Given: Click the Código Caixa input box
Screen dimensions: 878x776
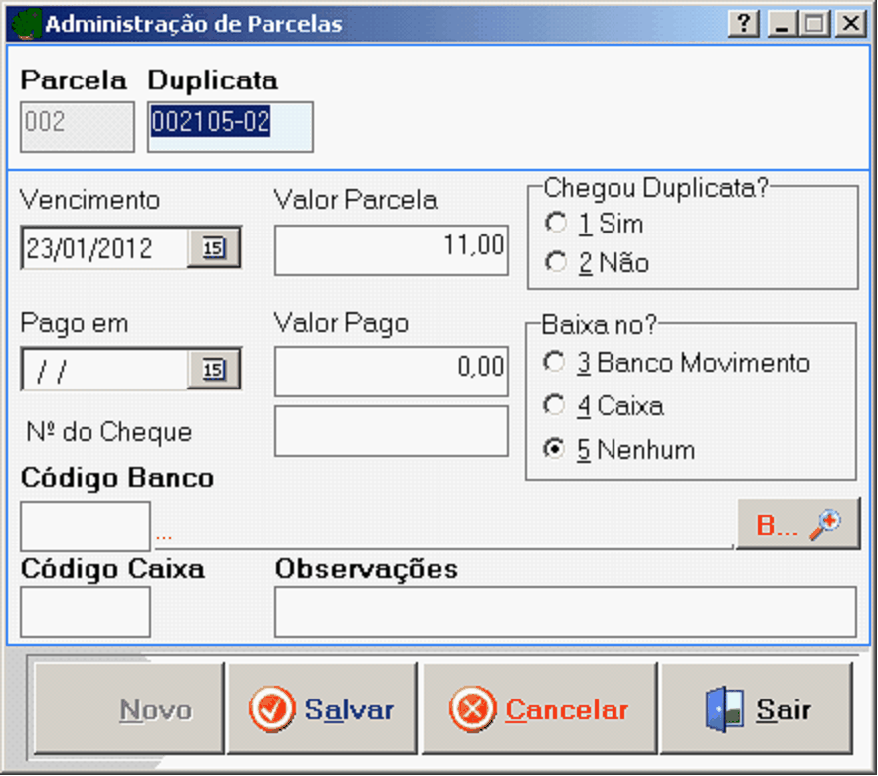Looking at the screenshot, I should 85,612.
